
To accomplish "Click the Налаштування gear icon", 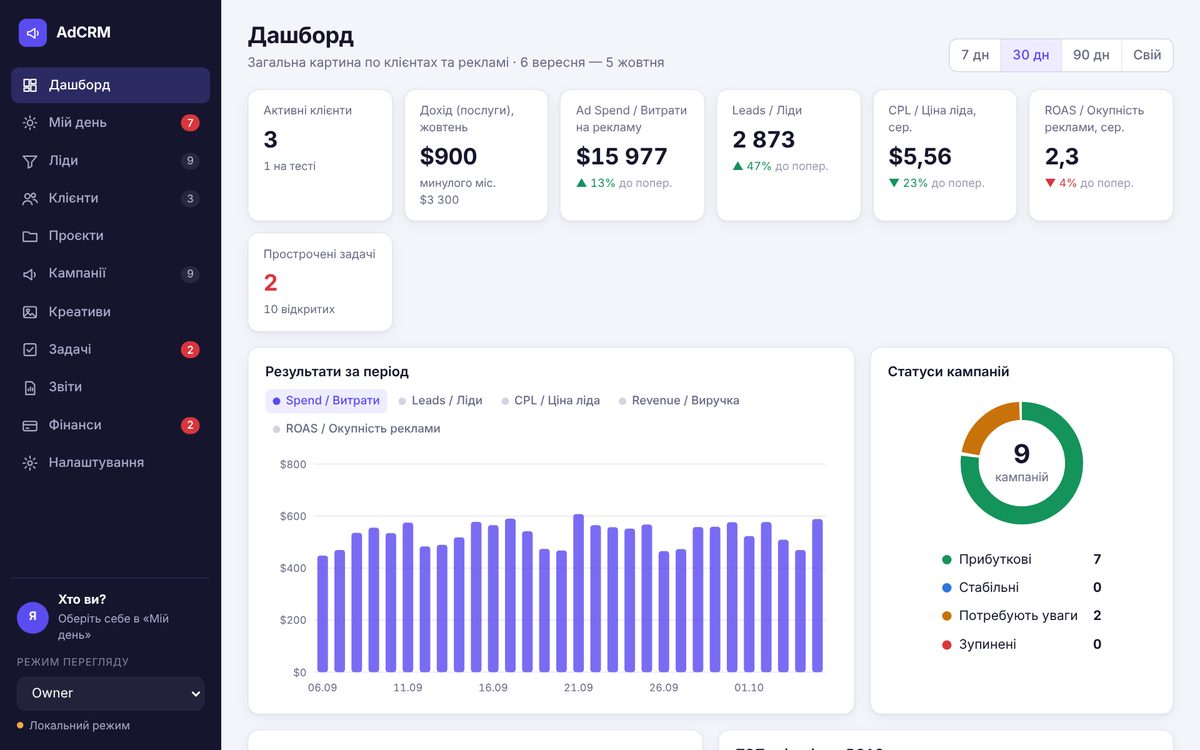I will [30, 463].
